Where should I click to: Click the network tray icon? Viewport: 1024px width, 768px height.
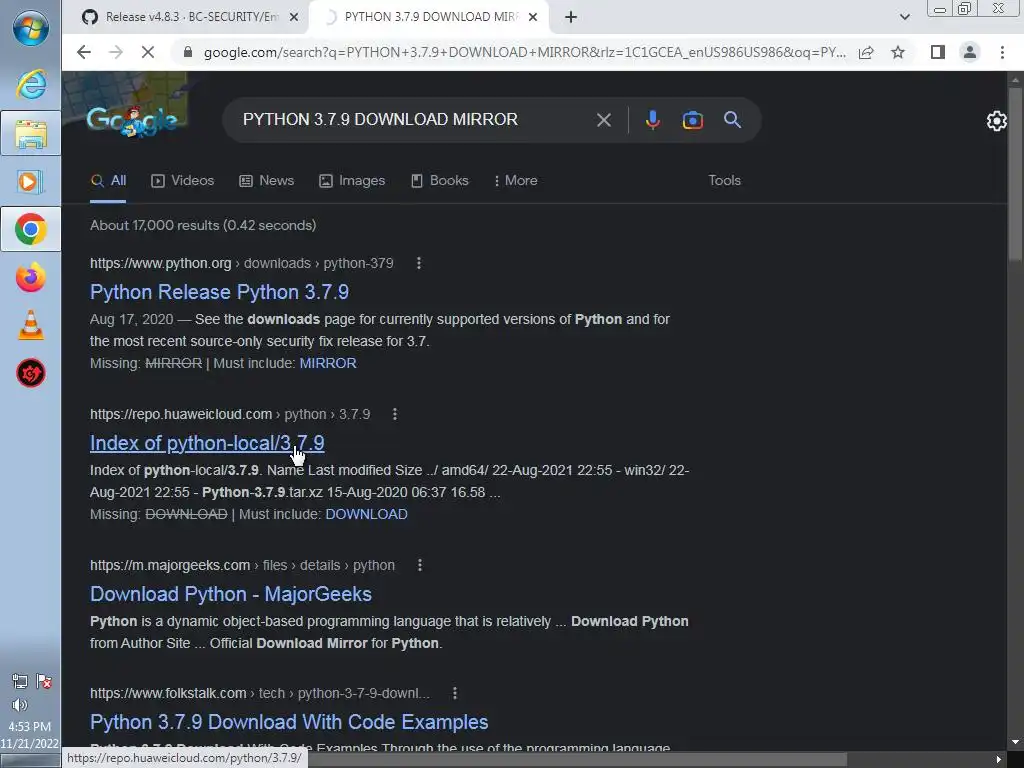click(20, 682)
